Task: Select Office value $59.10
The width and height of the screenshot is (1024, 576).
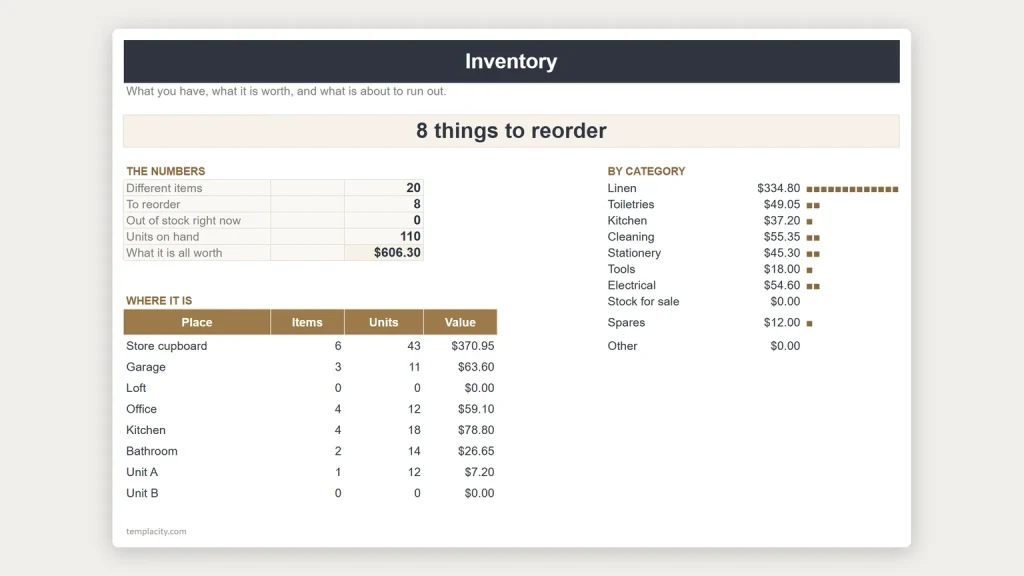Action: [476, 409]
